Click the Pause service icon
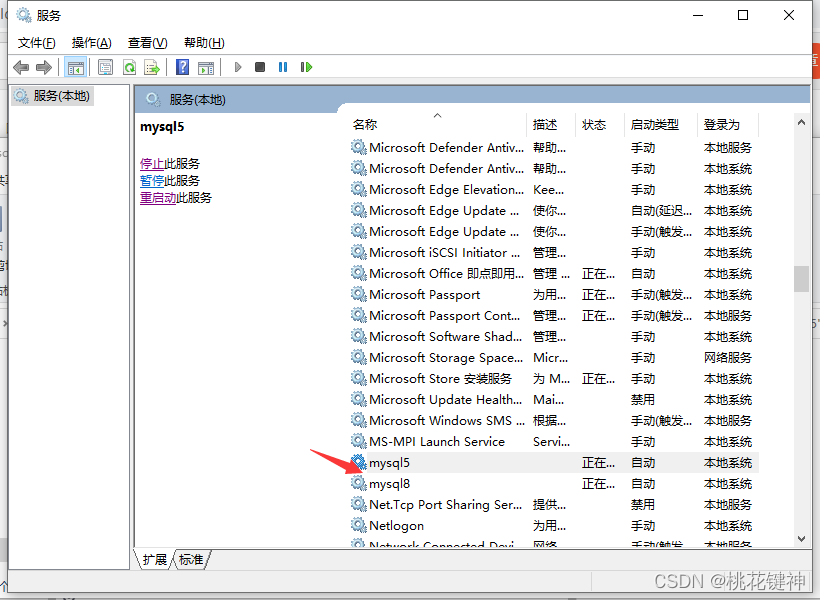Screen dimensions: 820x600 pyautogui.click(x=283, y=67)
